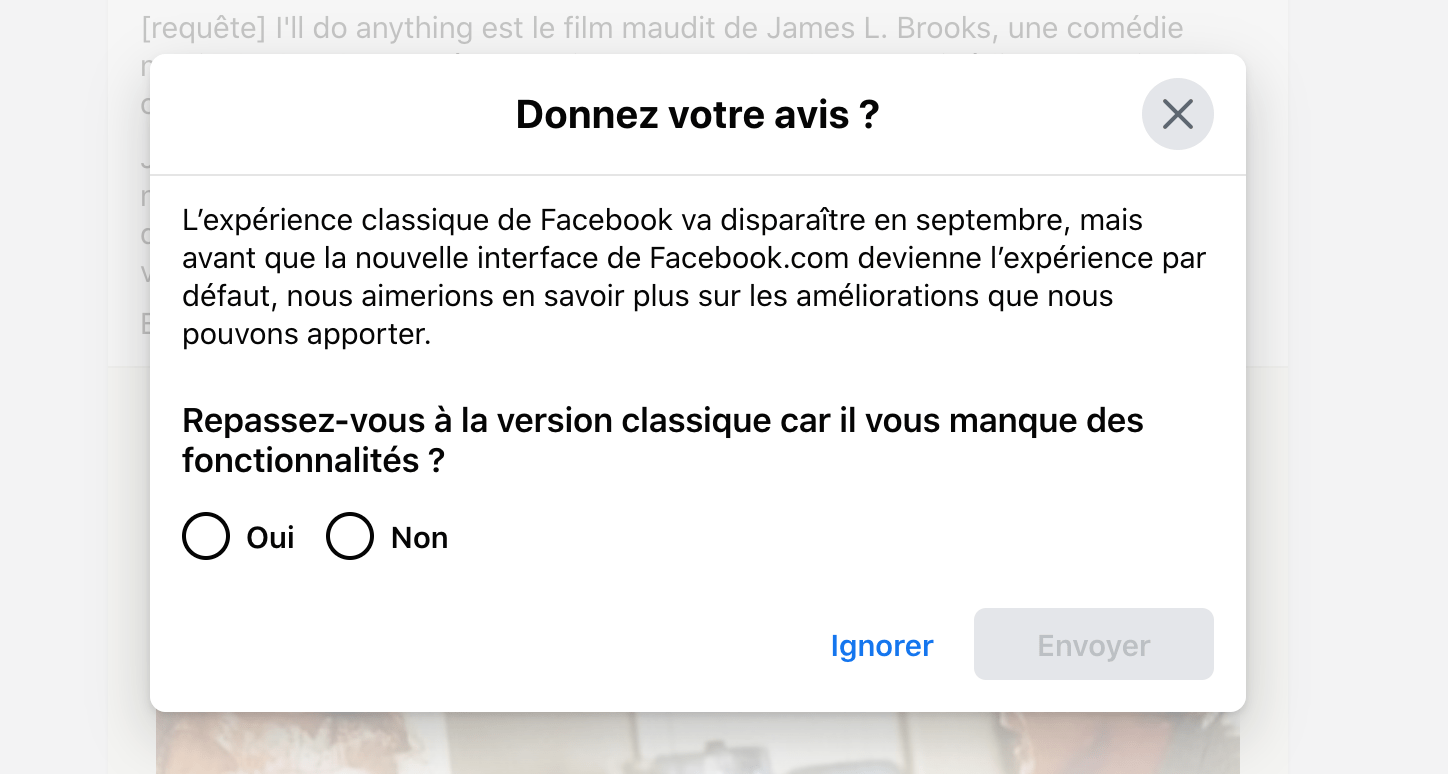Click the paragraph about Facebook's classic experience
1448x774 pixels.
point(694,277)
